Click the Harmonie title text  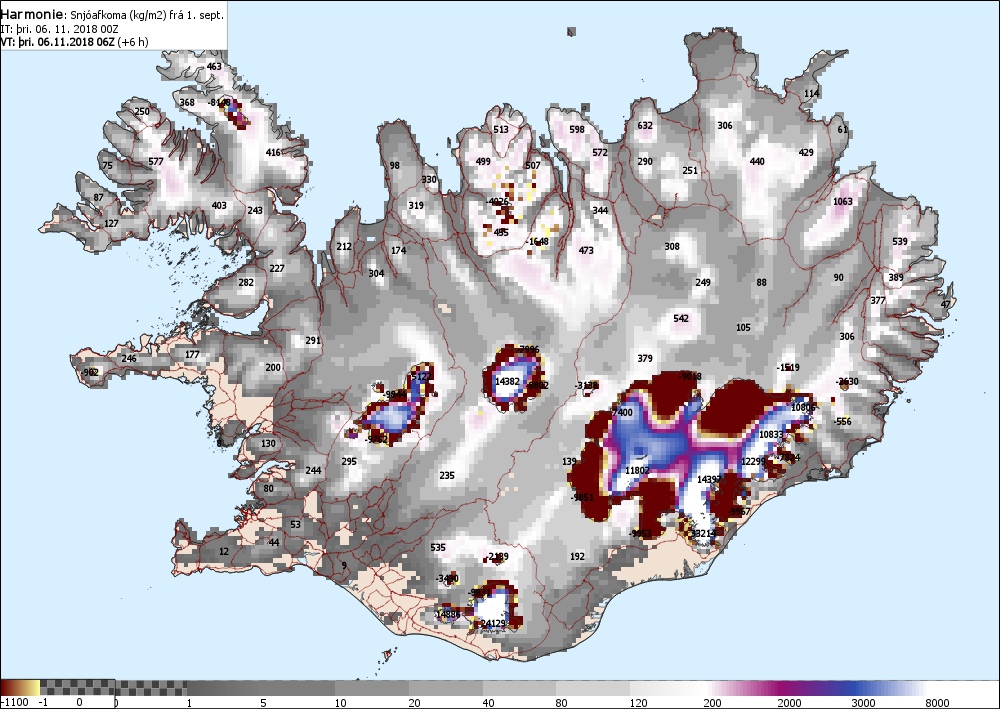click(32, 14)
